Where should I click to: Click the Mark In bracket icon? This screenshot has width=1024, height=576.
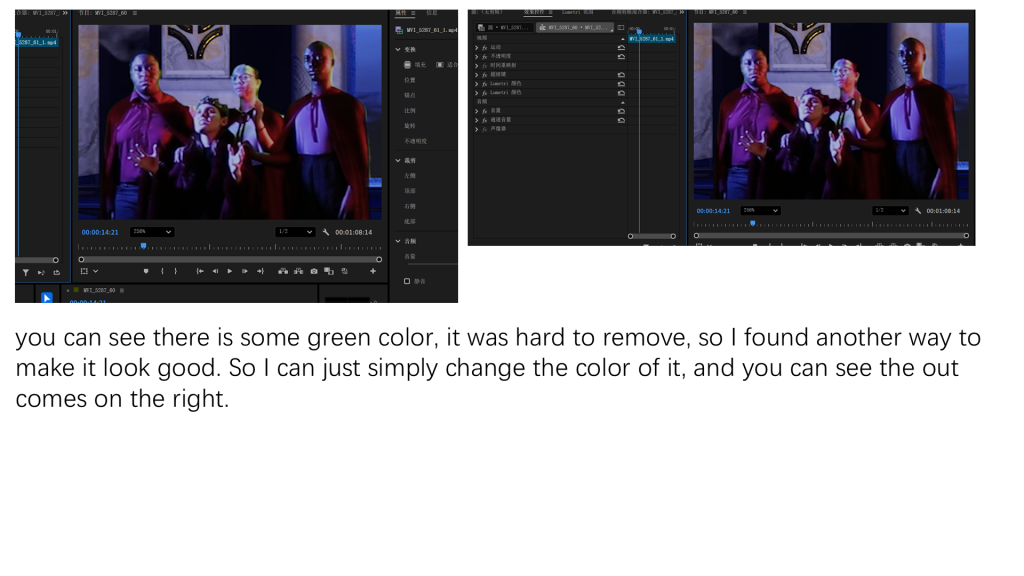(162, 271)
